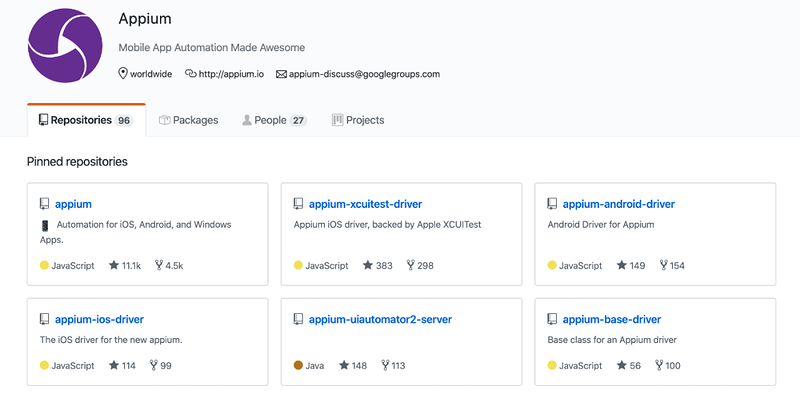Click the Appium organization name heading

click(145, 19)
